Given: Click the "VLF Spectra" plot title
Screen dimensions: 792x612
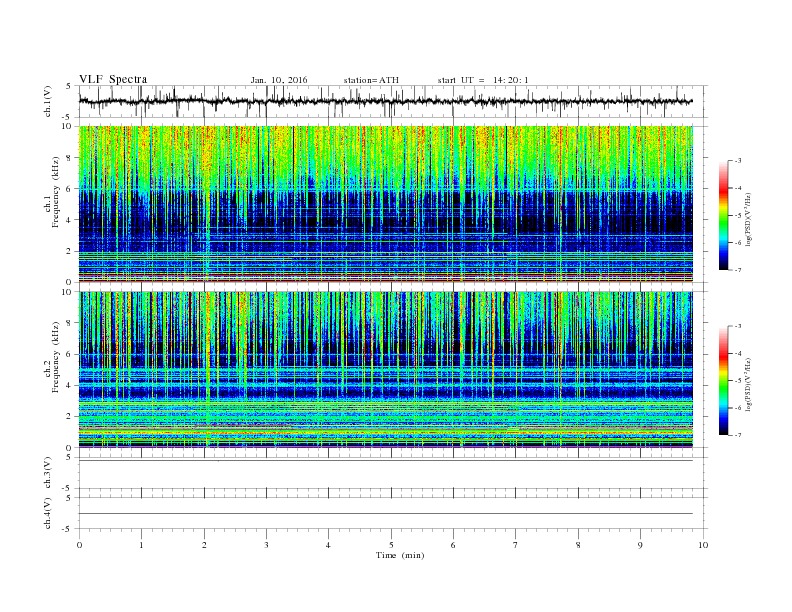Looking at the screenshot, I should pyautogui.click(x=113, y=79).
